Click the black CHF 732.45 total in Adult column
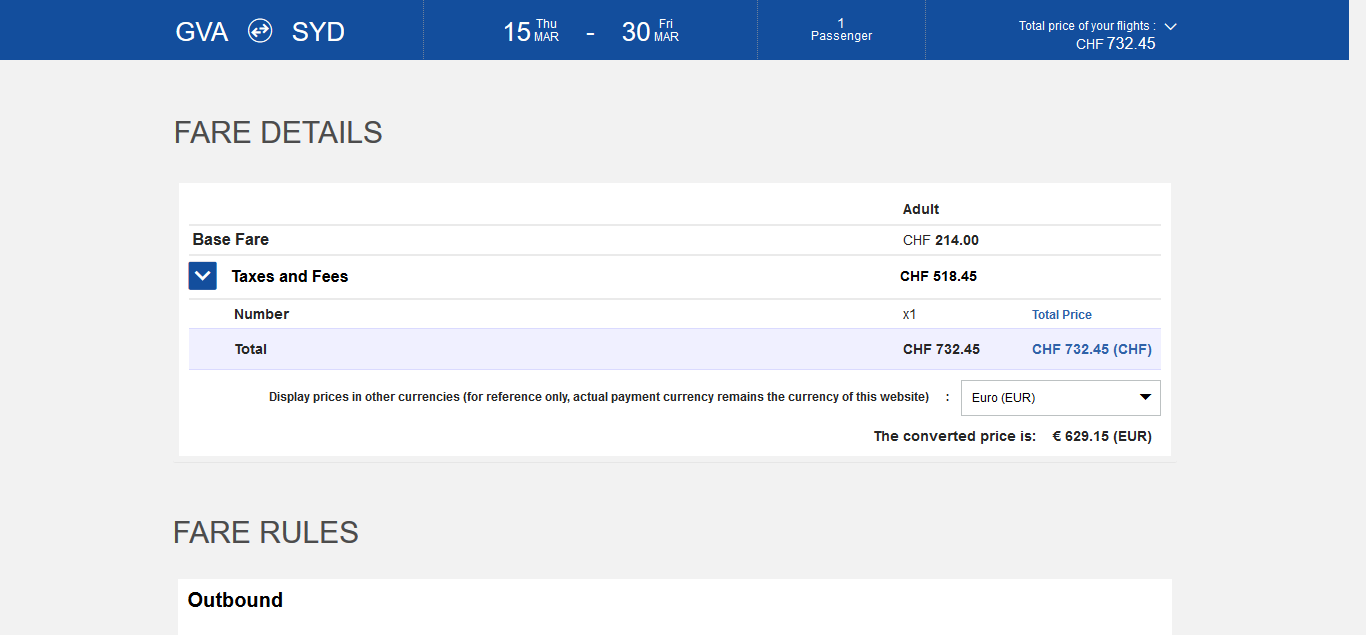 click(941, 349)
